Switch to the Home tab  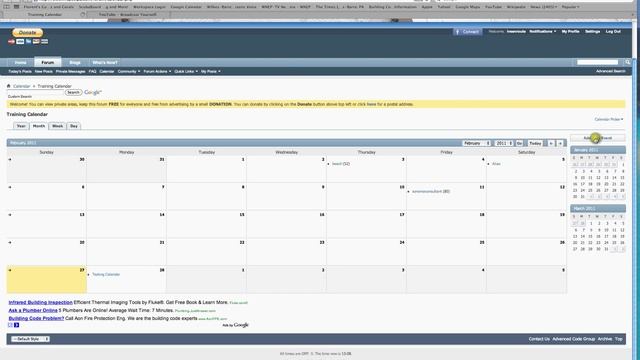(x=20, y=62)
